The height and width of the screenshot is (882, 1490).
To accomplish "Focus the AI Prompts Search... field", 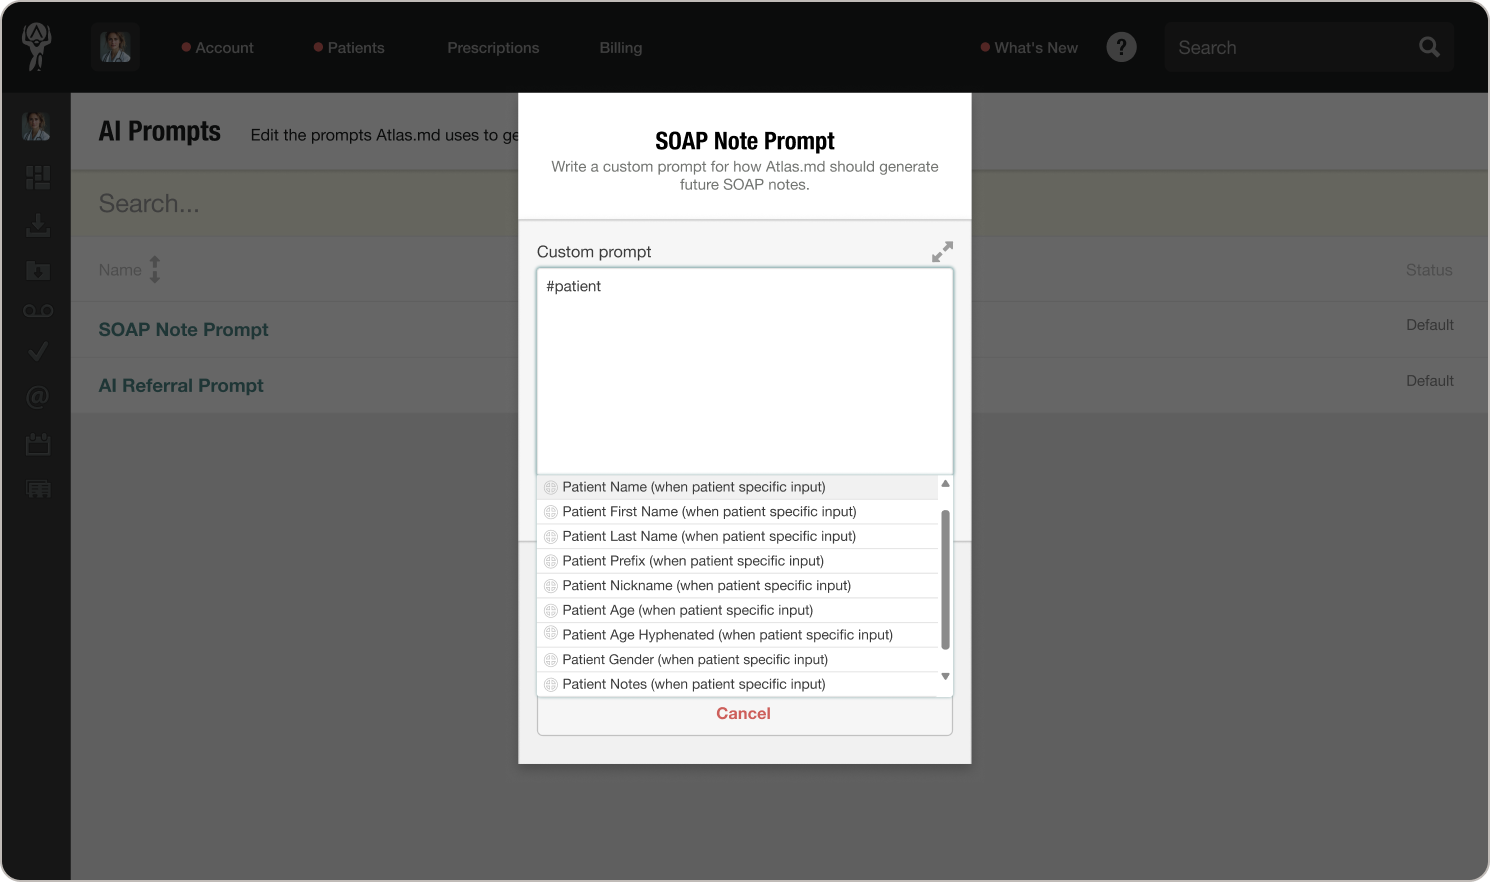I will pyautogui.click(x=295, y=204).
